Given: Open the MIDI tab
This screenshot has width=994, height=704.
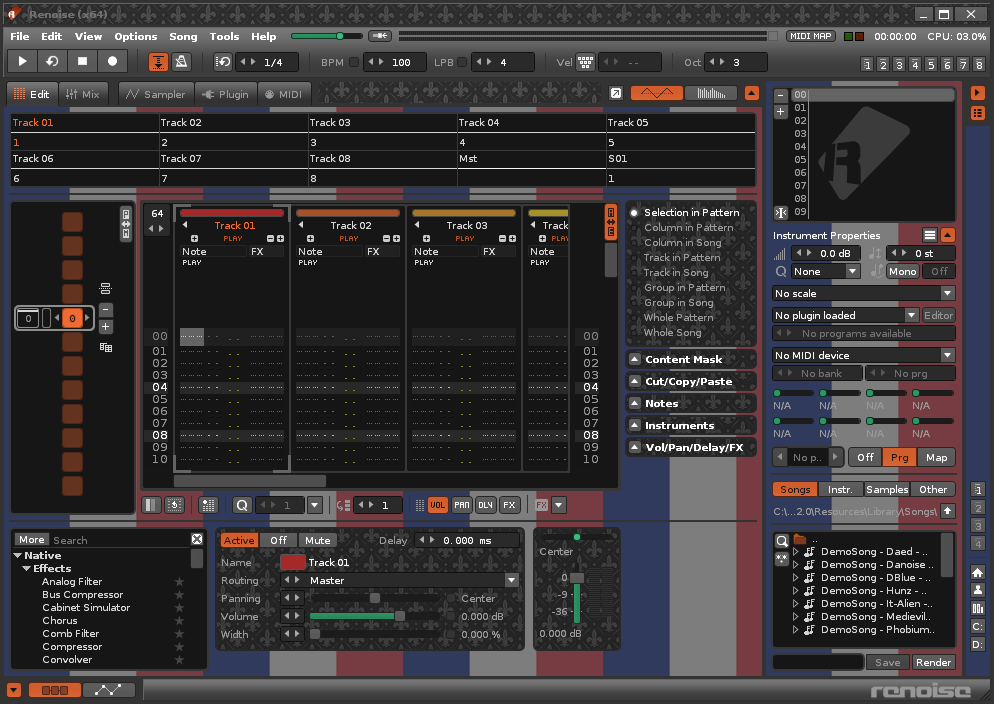Looking at the screenshot, I should [284, 94].
